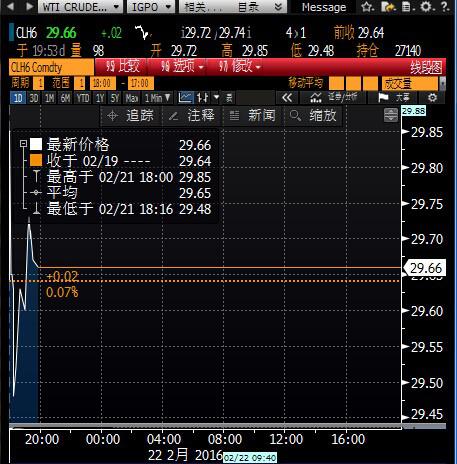Open the 大事 events flag button

point(393,98)
